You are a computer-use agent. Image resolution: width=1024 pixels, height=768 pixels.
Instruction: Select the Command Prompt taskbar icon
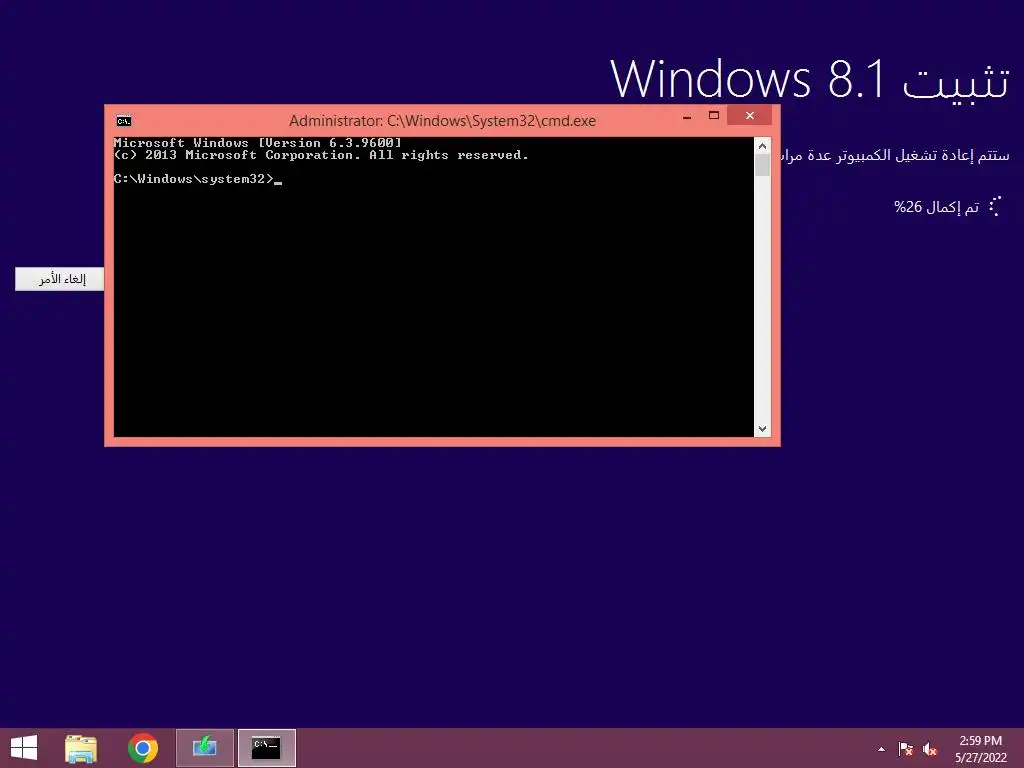[266, 748]
